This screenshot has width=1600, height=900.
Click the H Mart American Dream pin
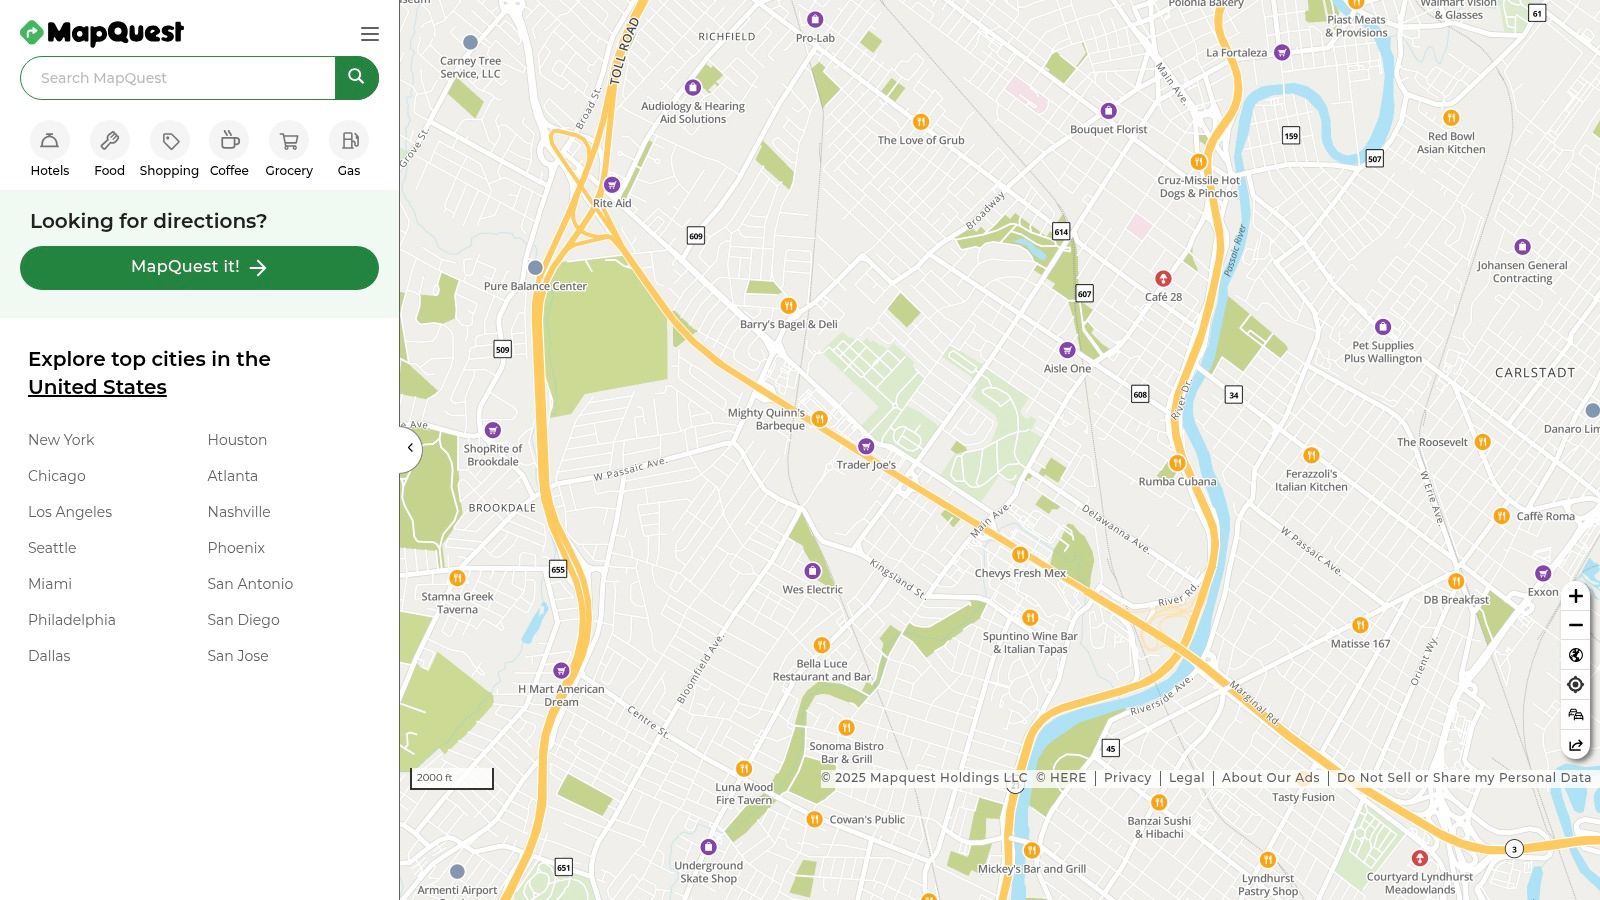pos(561,671)
